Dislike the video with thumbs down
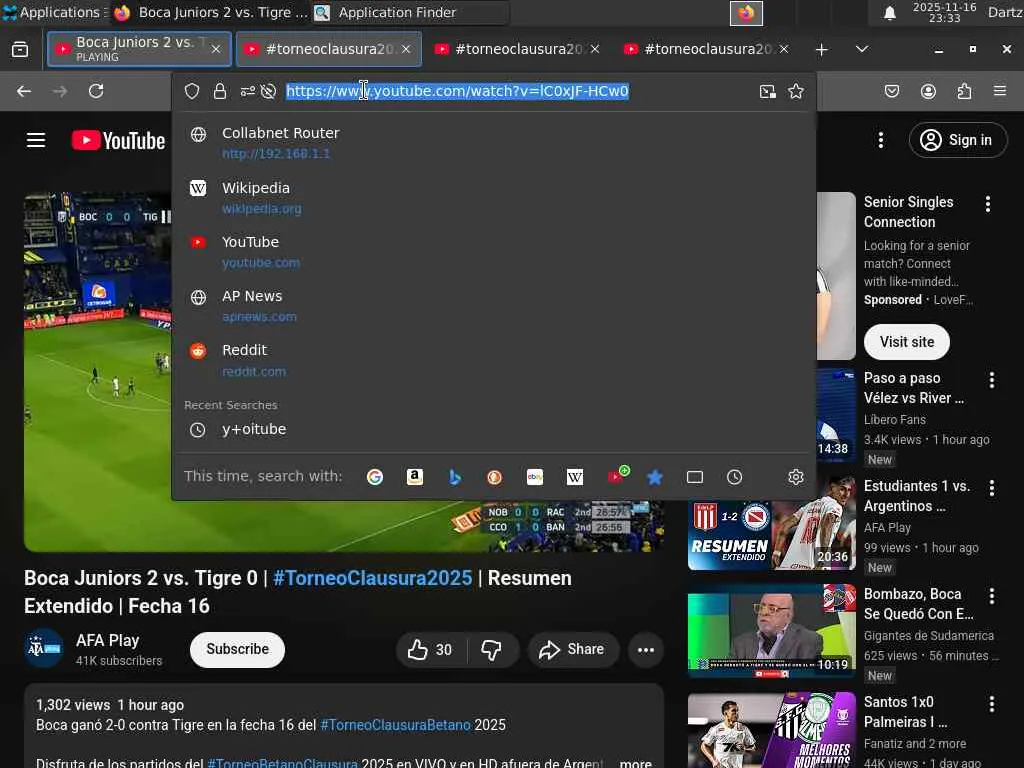Viewport: 1024px width, 768px height. click(x=491, y=650)
